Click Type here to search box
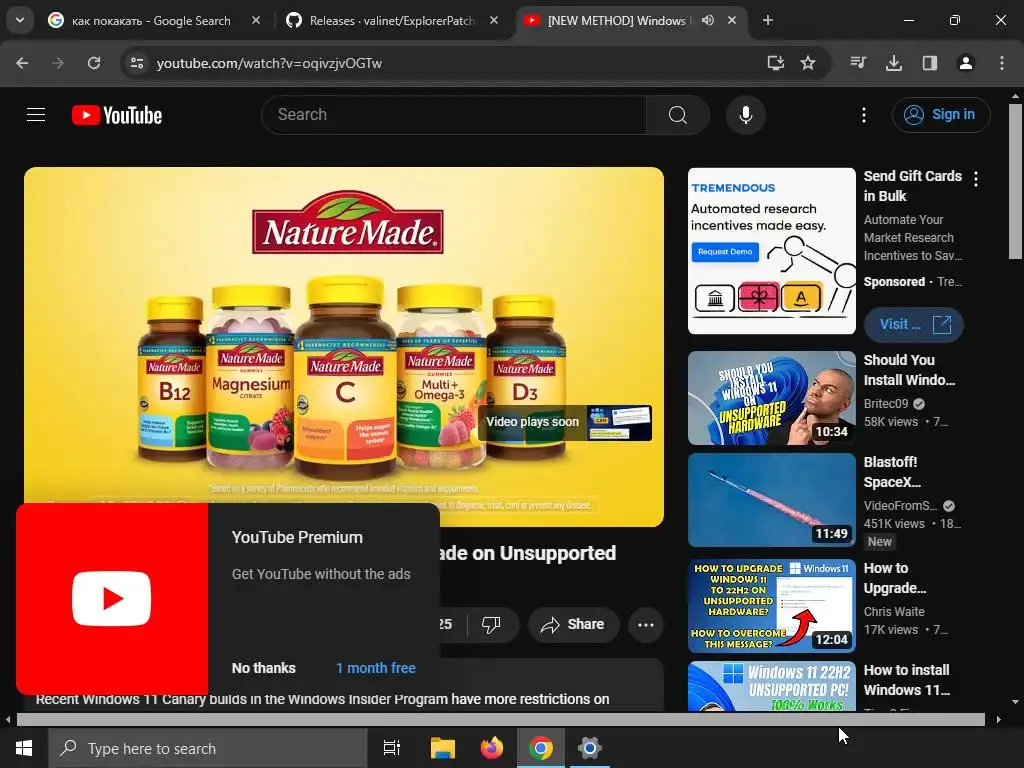This screenshot has width=1024, height=768. click(x=208, y=748)
